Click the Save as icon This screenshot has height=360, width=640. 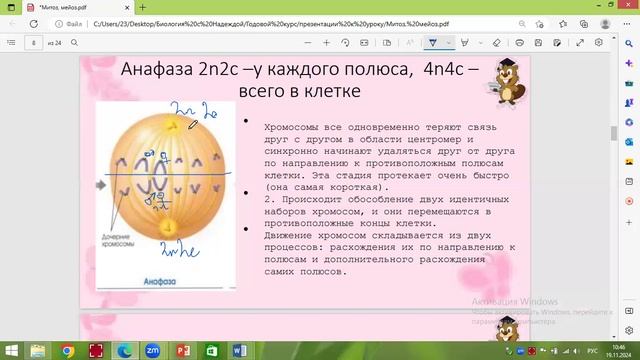[557, 42]
